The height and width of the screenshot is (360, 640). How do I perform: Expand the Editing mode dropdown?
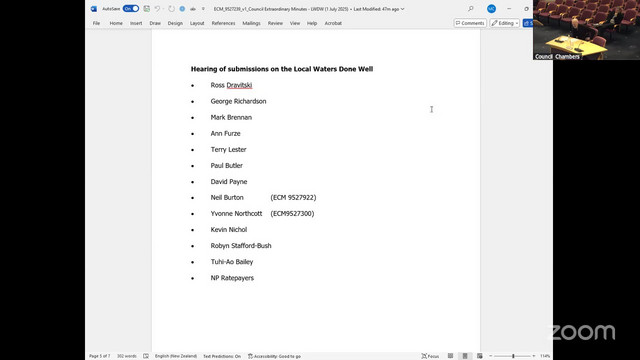(505, 23)
